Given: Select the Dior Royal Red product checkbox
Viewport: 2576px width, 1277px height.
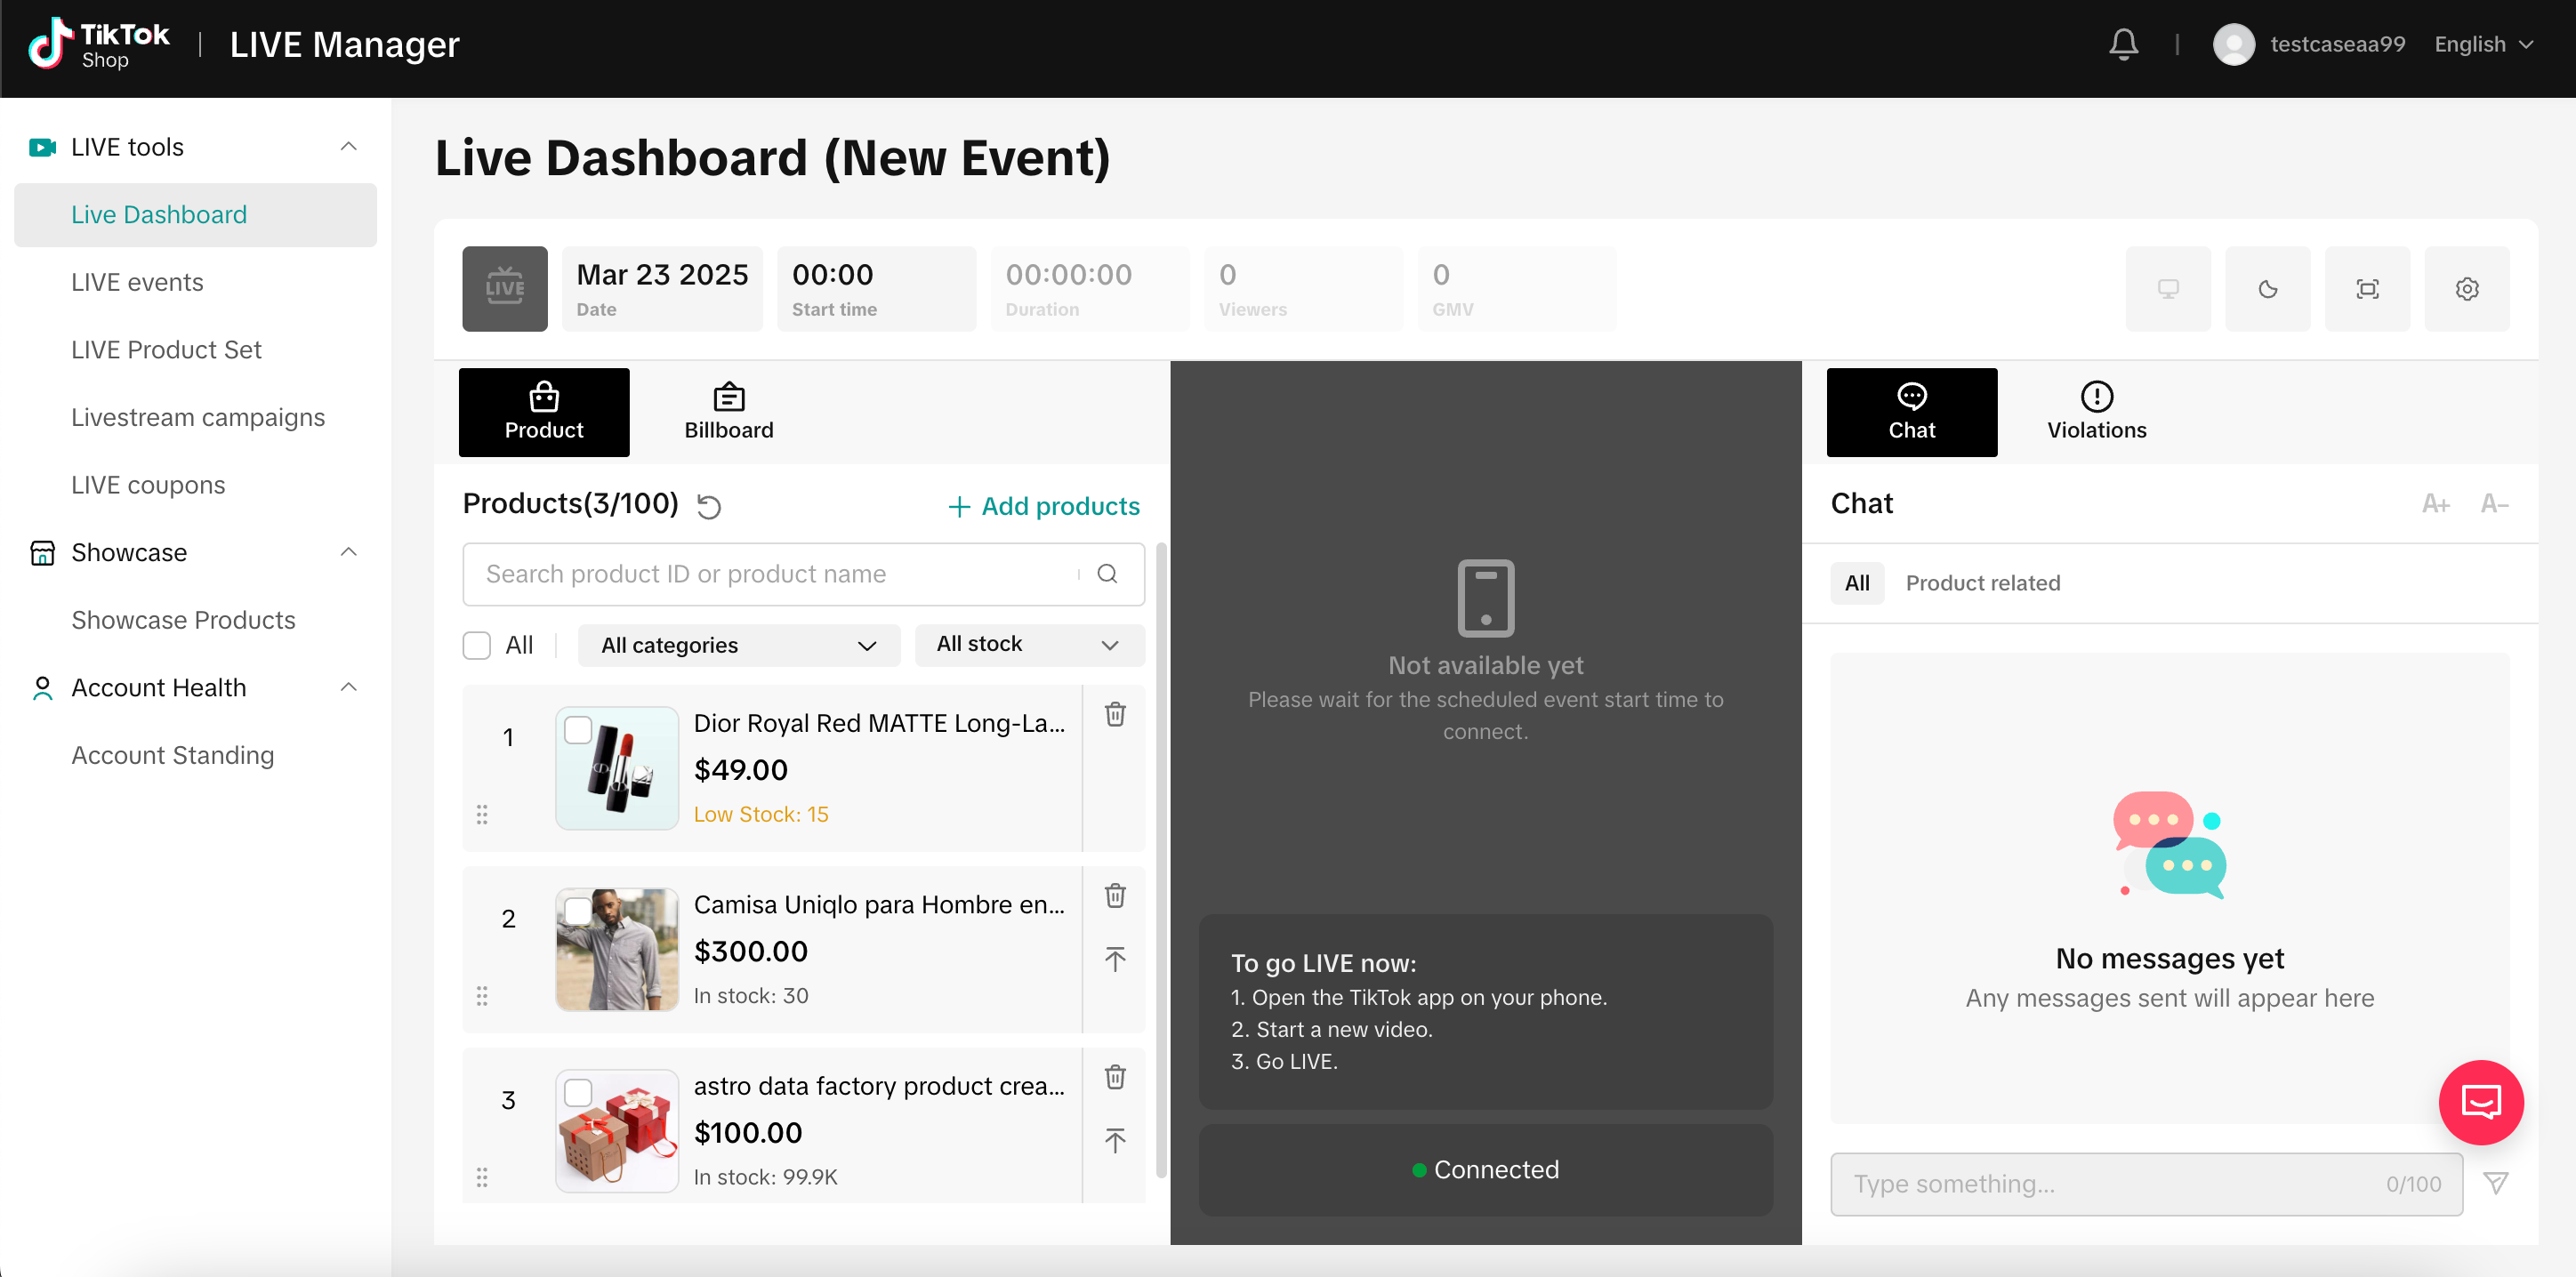Looking at the screenshot, I should click(578, 730).
